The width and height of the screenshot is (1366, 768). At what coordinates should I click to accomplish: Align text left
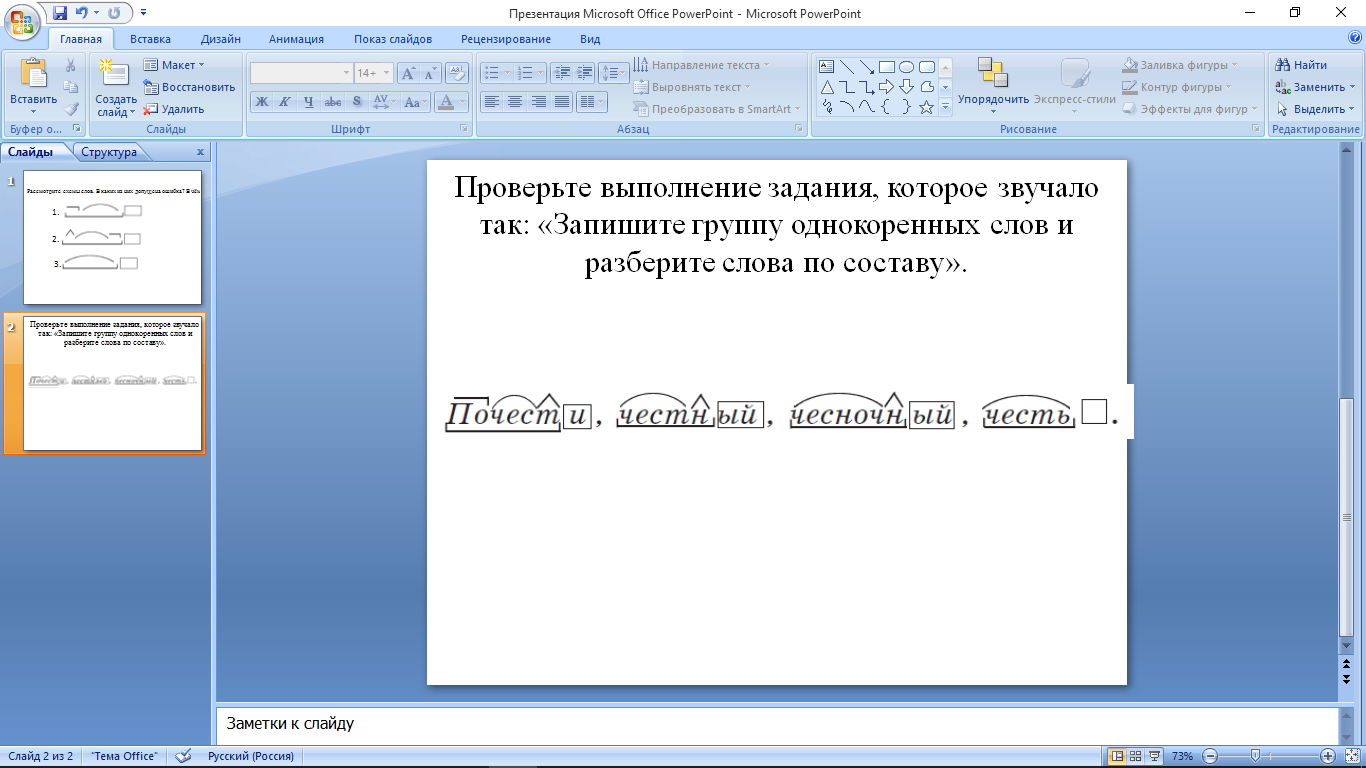coord(491,101)
